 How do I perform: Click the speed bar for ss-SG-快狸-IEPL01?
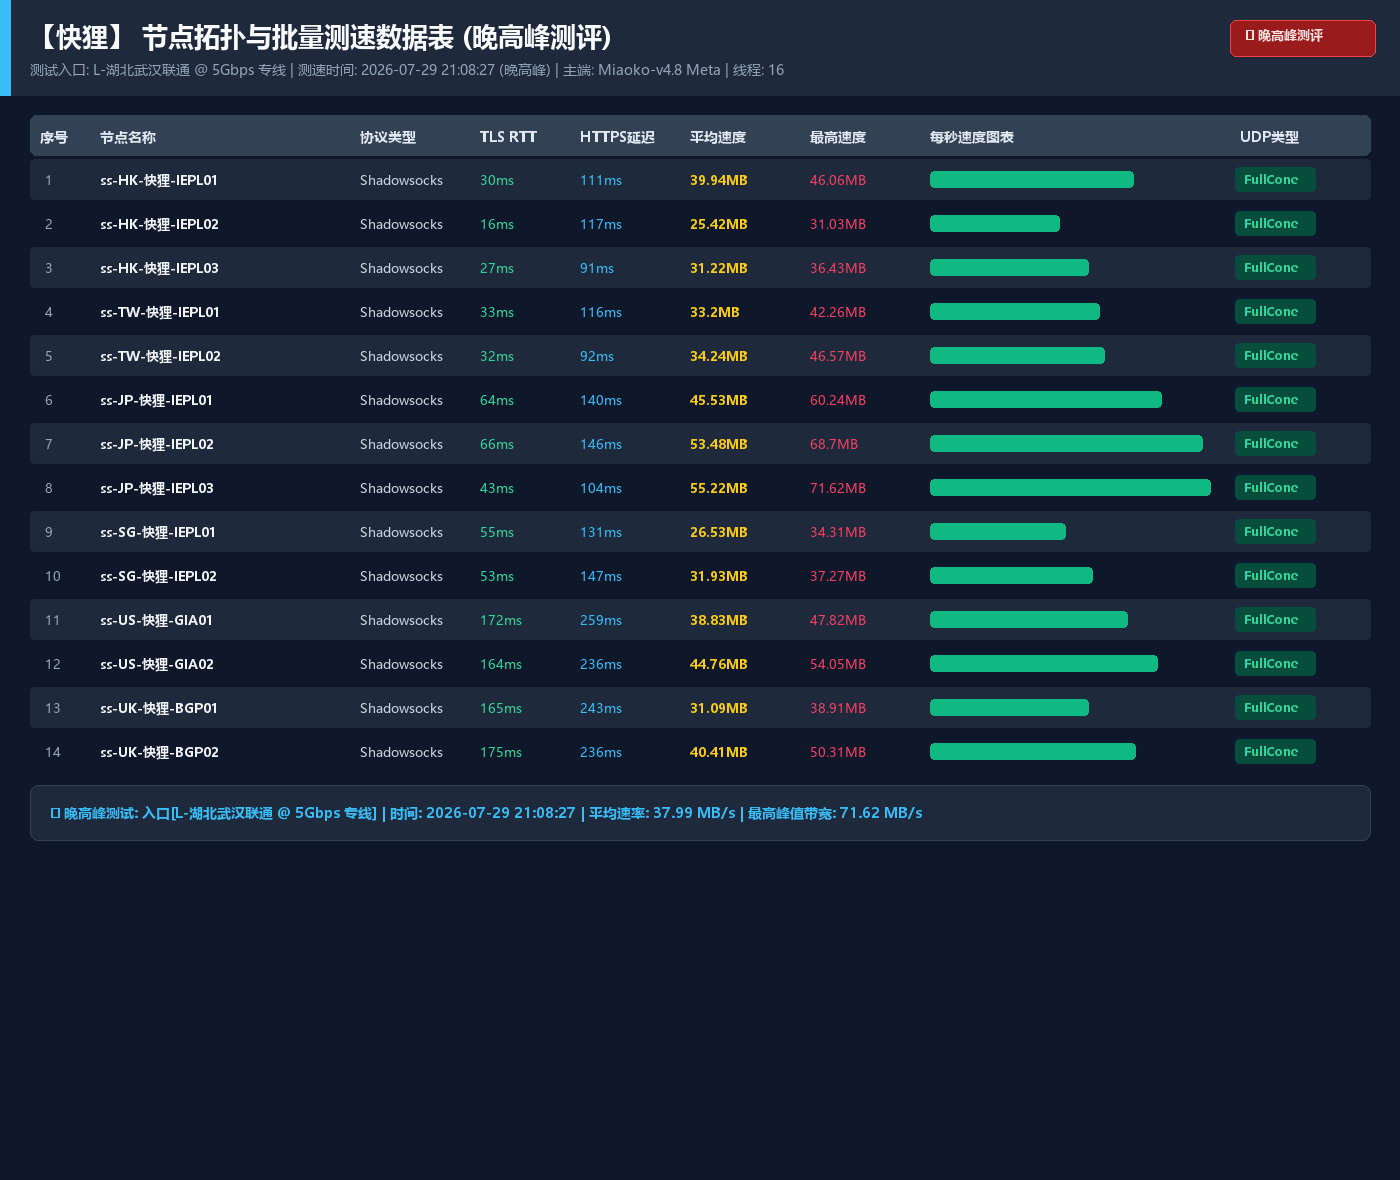pyautogui.click(x=998, y=532)
